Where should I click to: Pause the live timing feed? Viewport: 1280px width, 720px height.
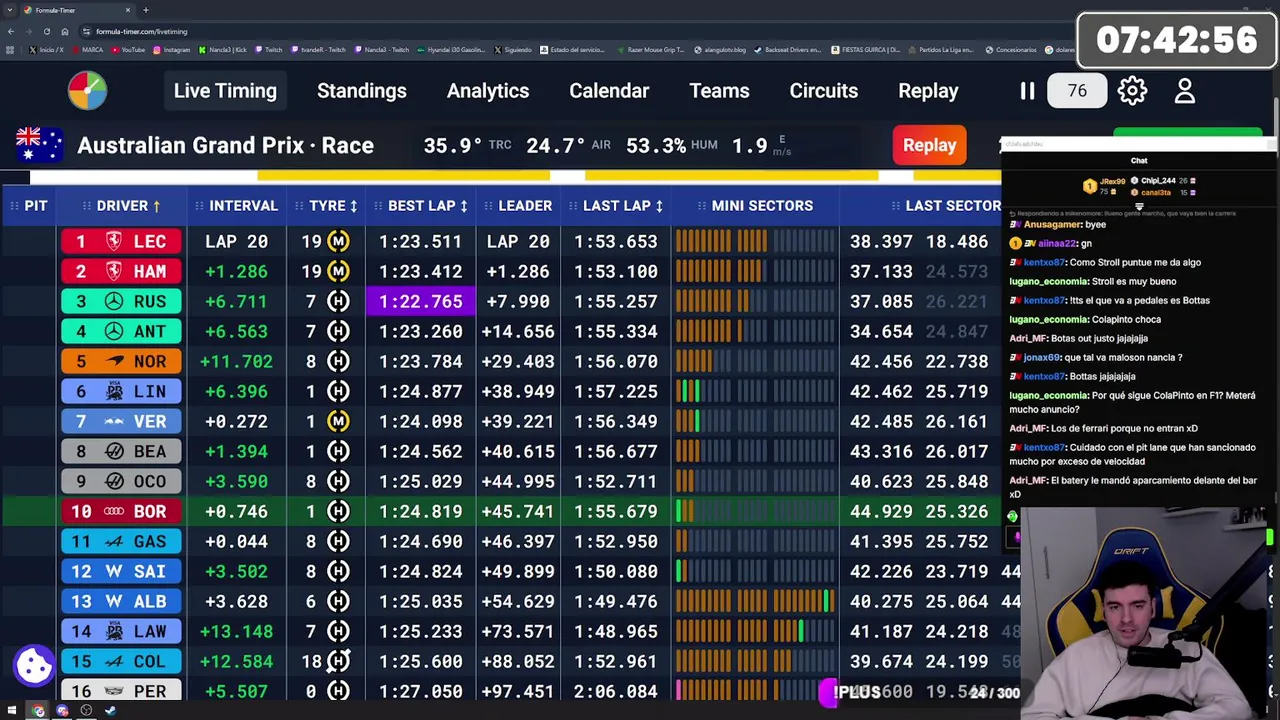(1027, 91)
